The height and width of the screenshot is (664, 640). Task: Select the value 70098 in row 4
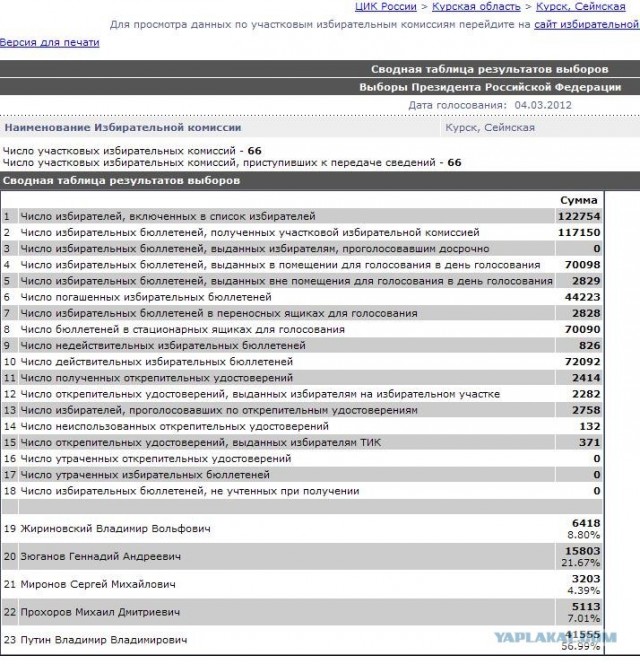click(x=582, y=265)
